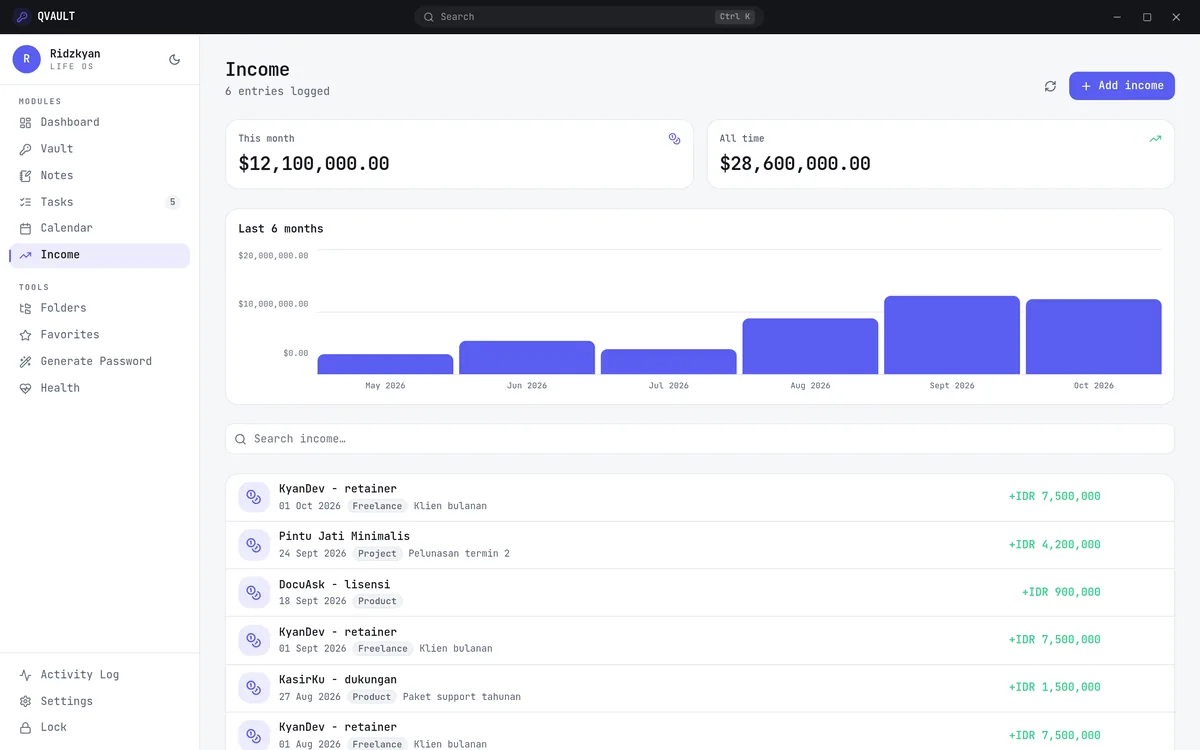
Task: Click the Health heart icon
Action: coord(26,388)
